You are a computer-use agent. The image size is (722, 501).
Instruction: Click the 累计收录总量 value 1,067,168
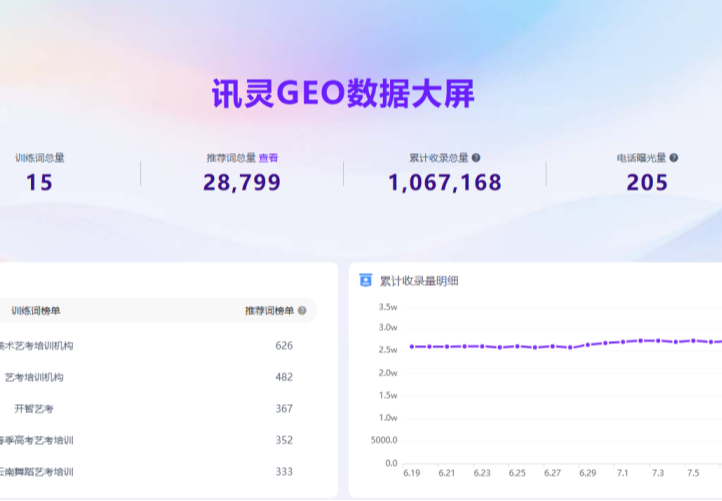(x=445, y=182)
